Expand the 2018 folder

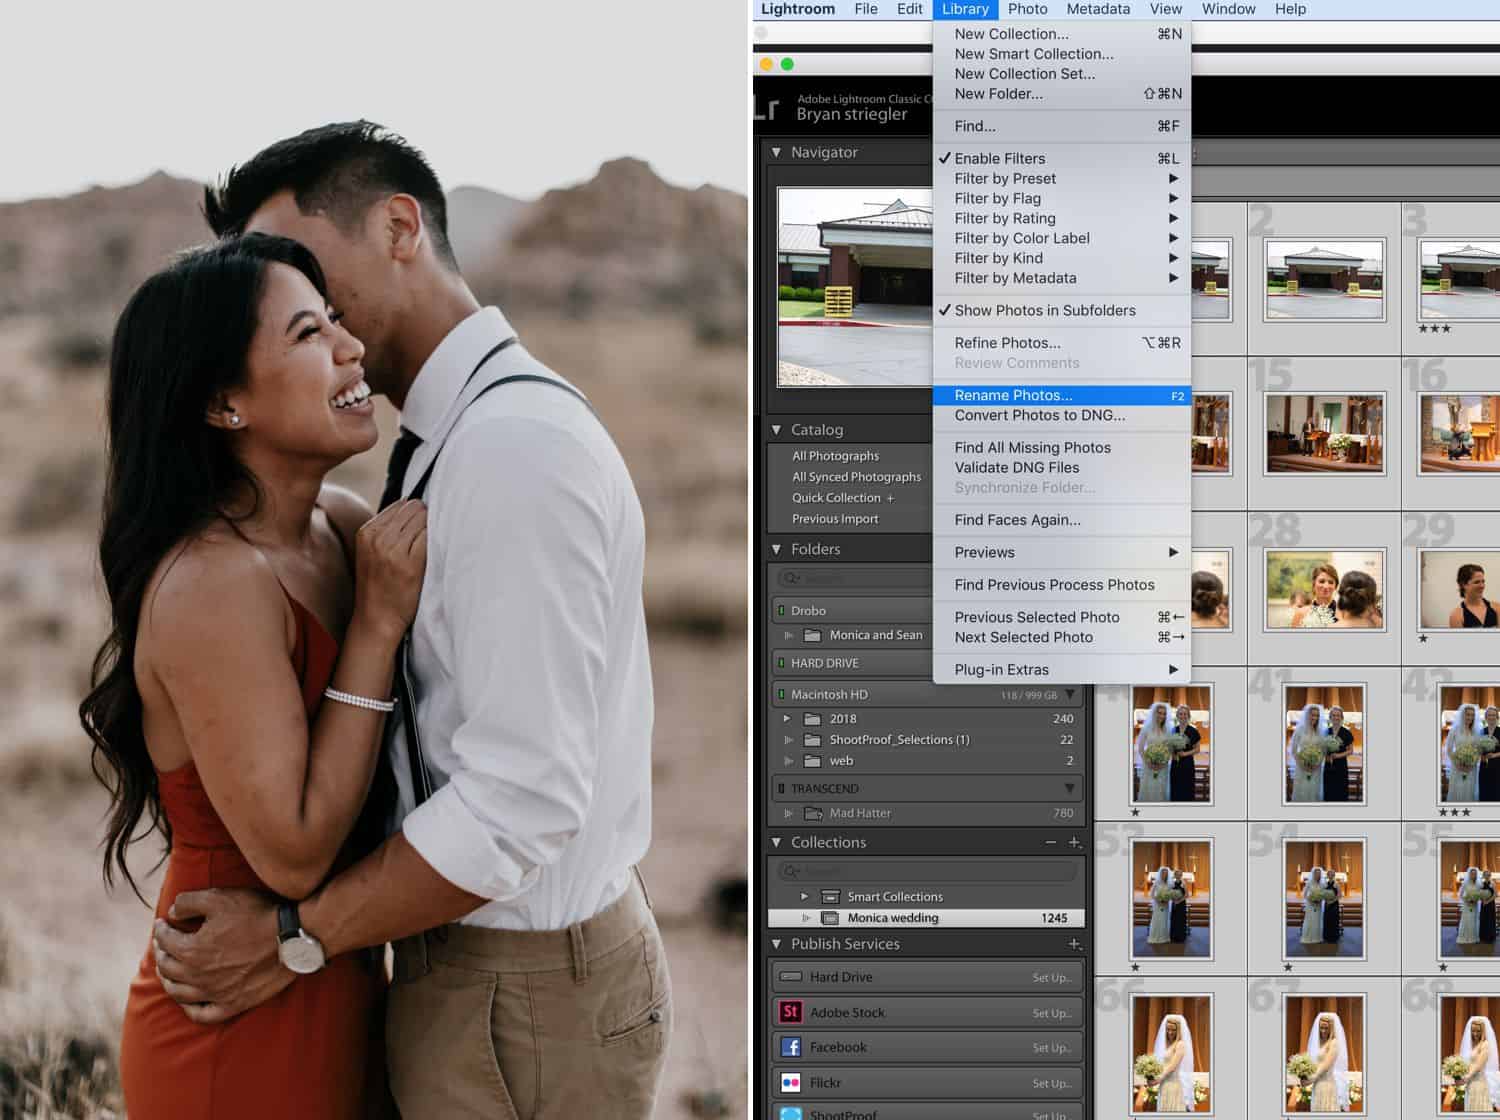pos(787,718)
